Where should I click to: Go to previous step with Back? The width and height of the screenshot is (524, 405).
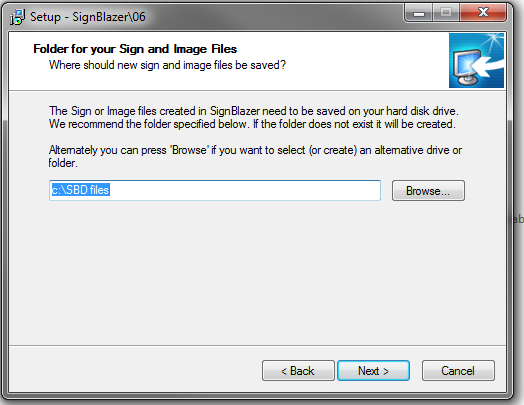click(298, 371)
